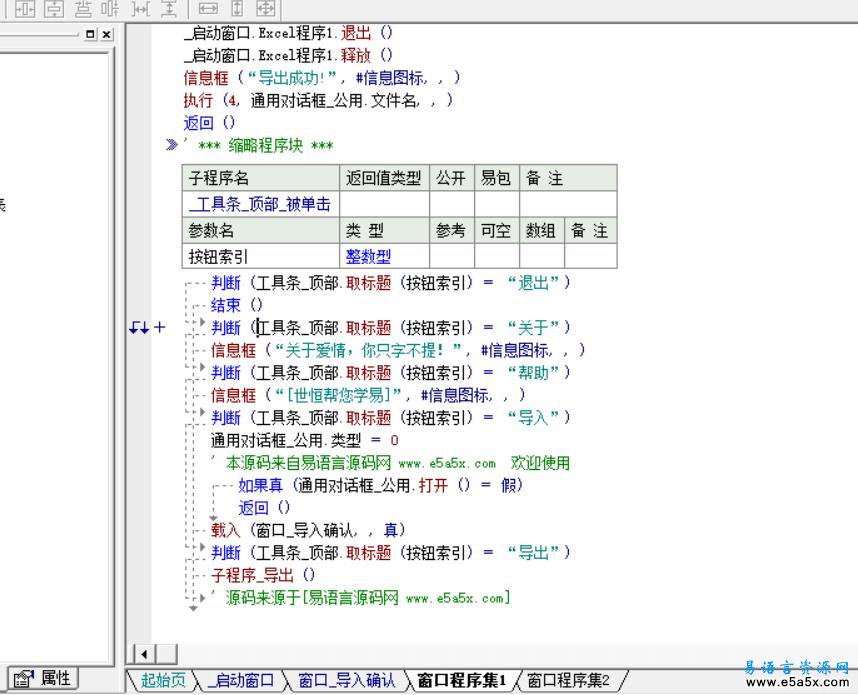The image size is (858, 695).
Task: Click the fourth alignment toolbar icon
Action: [x=110, y=8]
